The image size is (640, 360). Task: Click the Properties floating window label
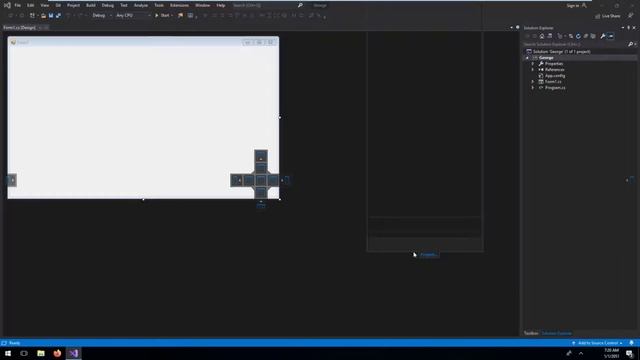click(x=429, y=255)
